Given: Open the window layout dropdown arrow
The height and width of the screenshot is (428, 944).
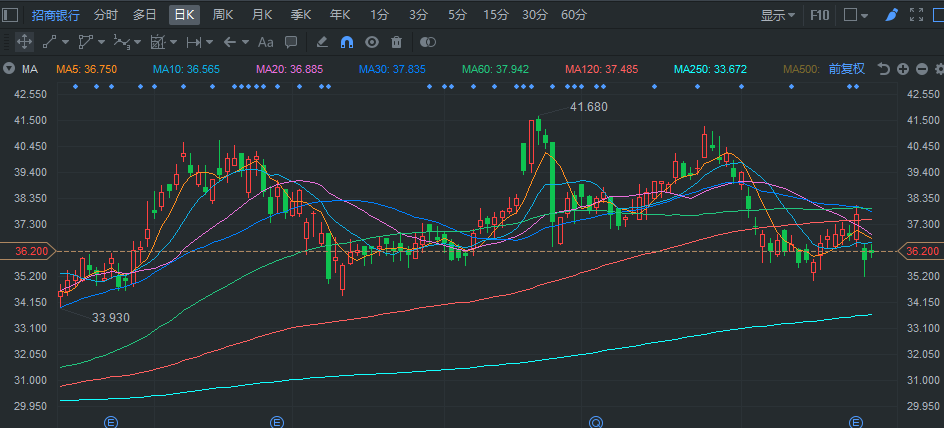Looking at the screenshot, I should (865, 16).
